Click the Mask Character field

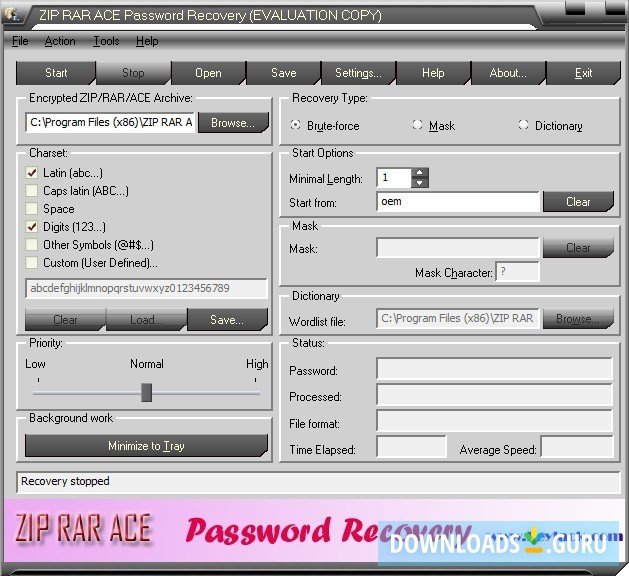click(518, 272)
